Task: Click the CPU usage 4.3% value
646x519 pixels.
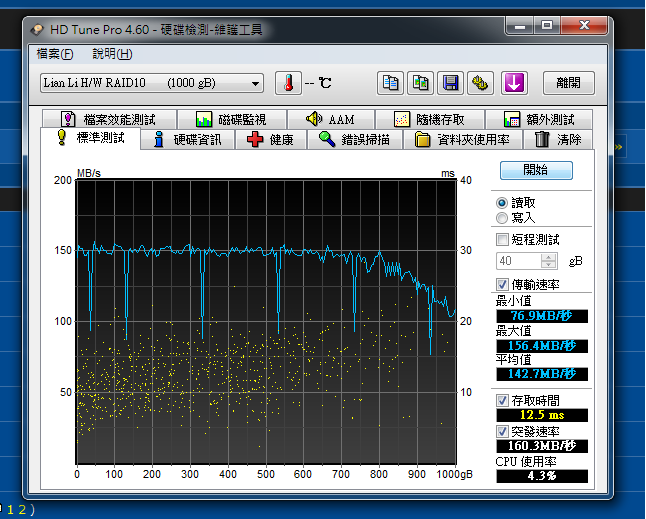Action: click(542, 476)
